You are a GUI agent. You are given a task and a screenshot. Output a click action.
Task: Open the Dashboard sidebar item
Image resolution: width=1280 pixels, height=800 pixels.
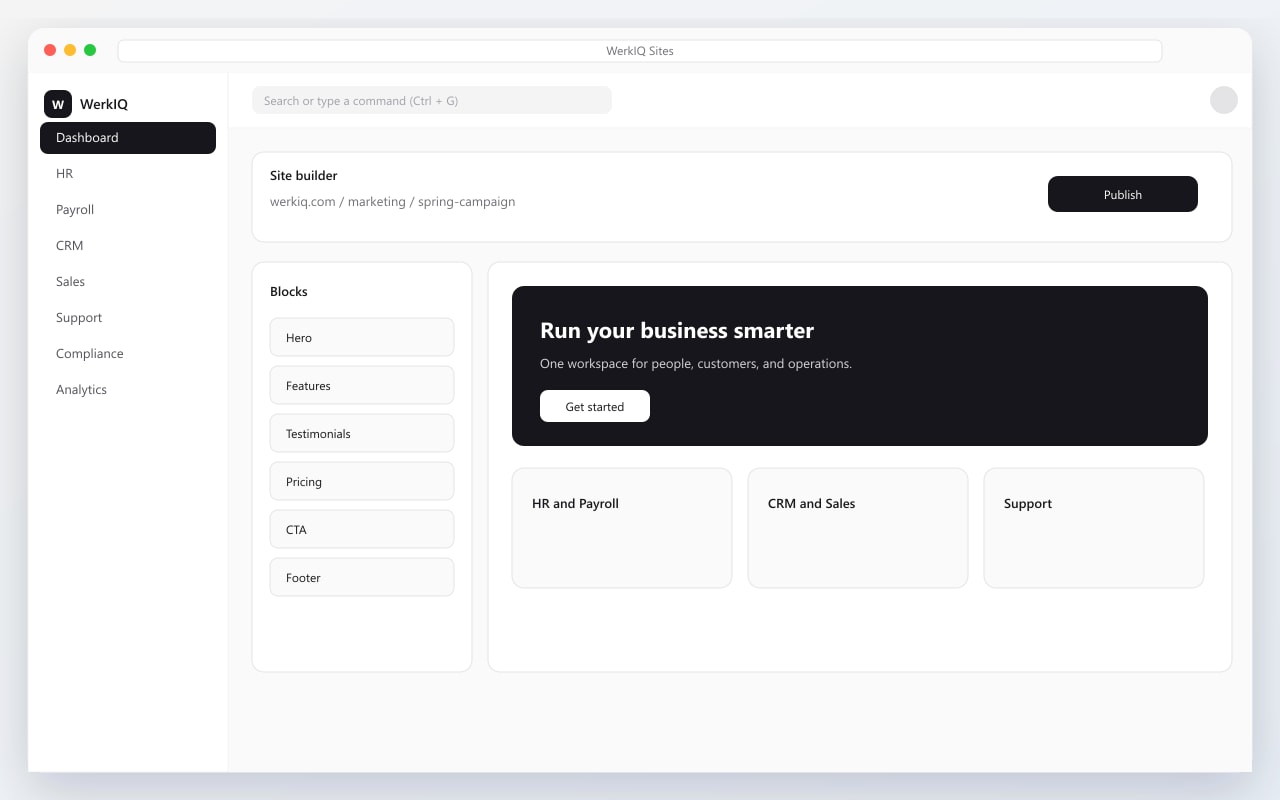128,138
